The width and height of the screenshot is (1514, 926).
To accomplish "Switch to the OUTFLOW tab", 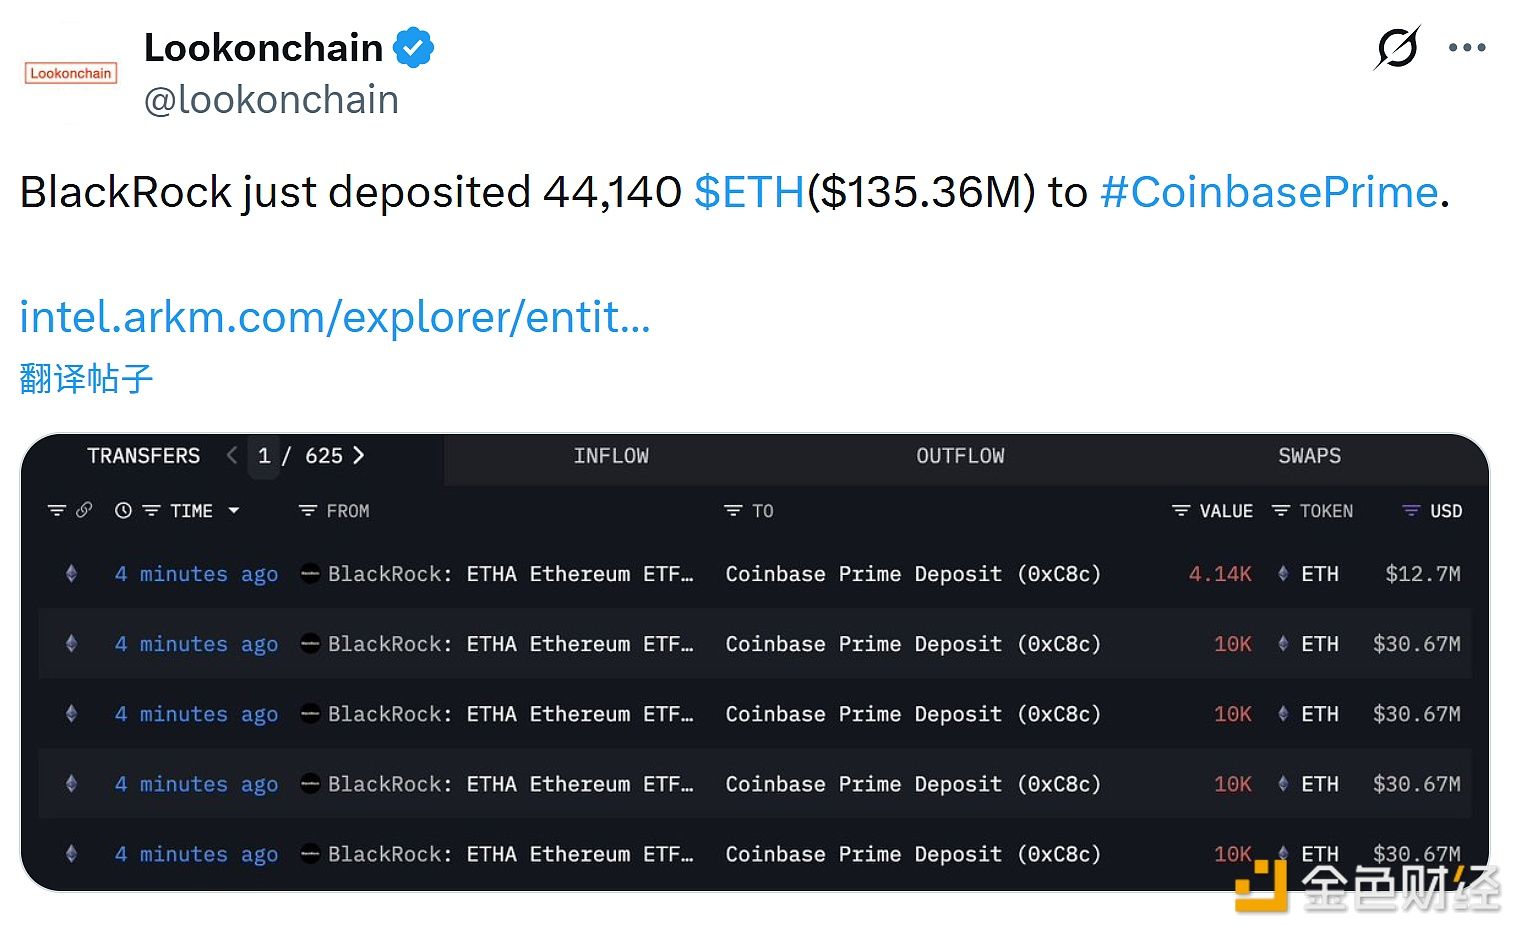I will point(960,456).
